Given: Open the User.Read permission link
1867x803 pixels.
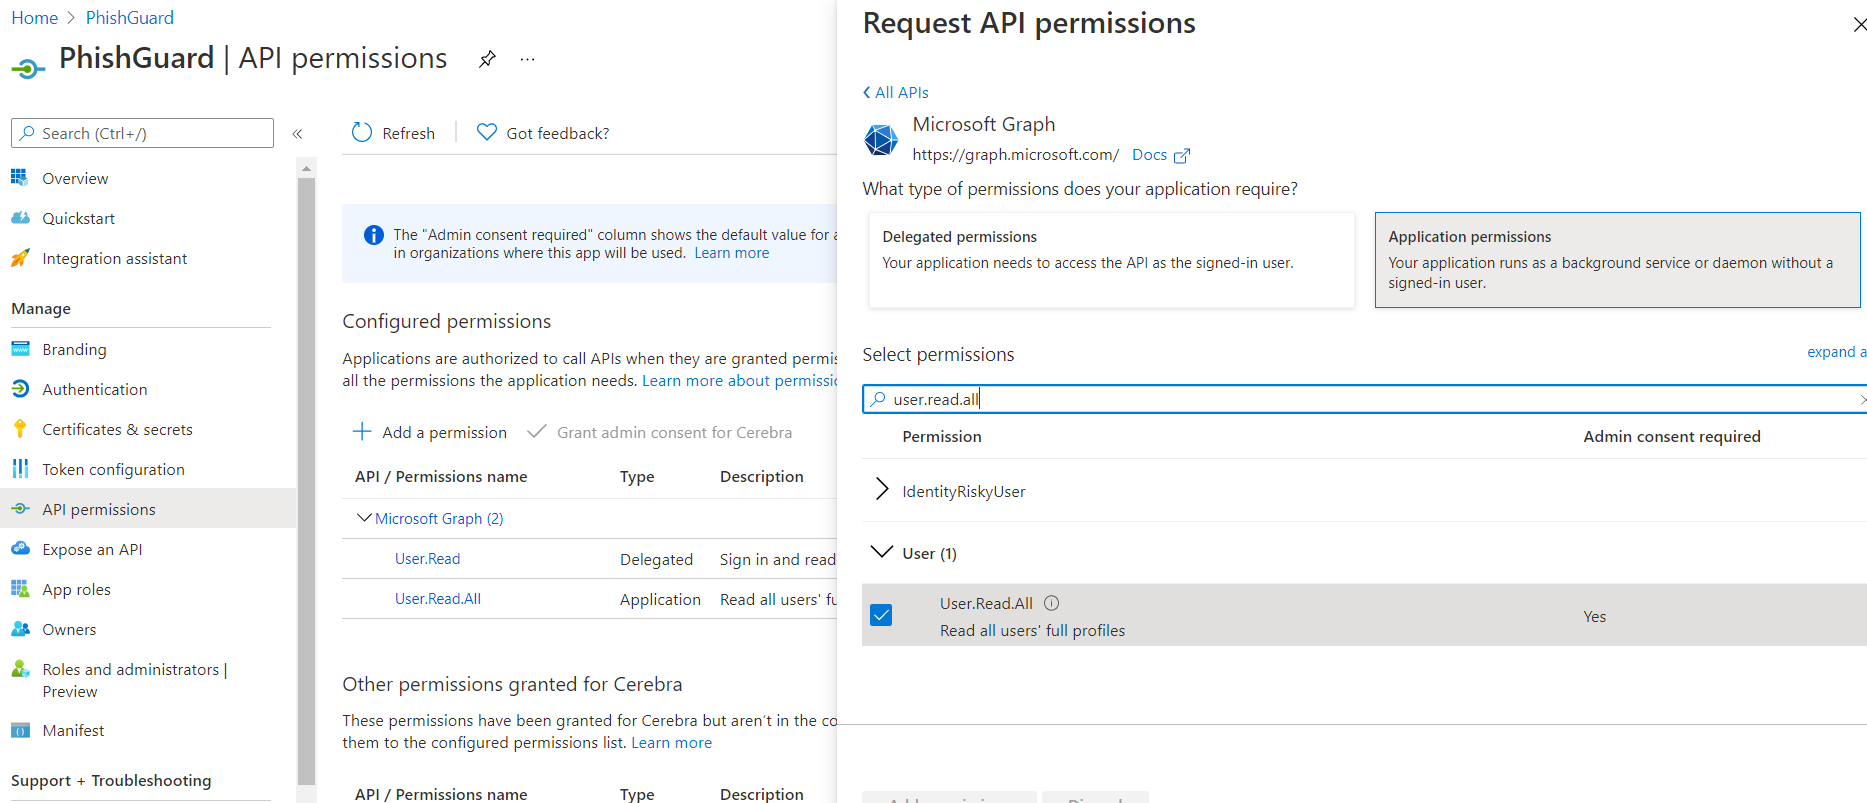Looking at the screenshot, I should tap(427, 558).
